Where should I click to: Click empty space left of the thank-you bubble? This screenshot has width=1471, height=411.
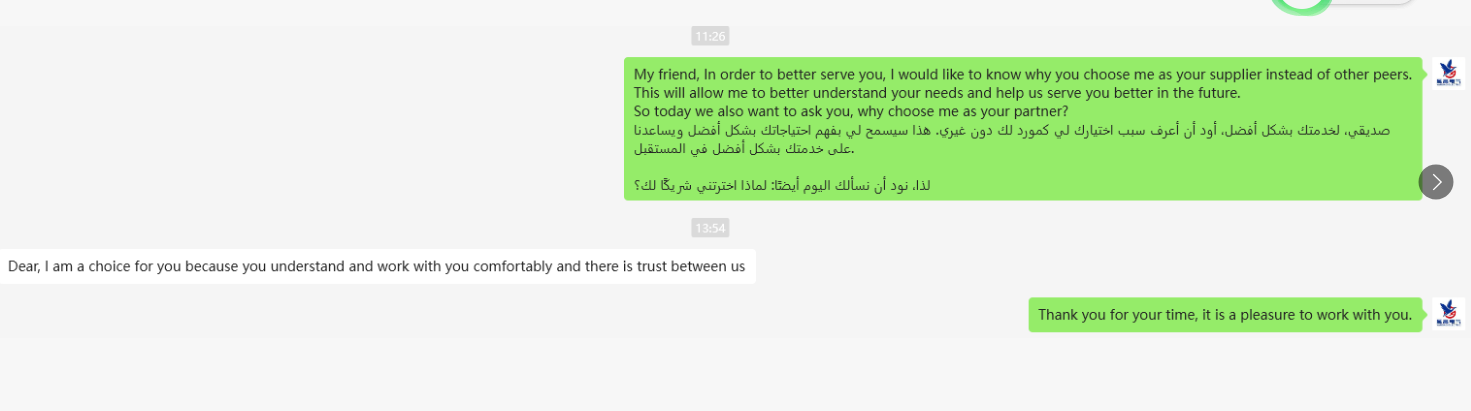pyautogui.click(x=600, y=314)
